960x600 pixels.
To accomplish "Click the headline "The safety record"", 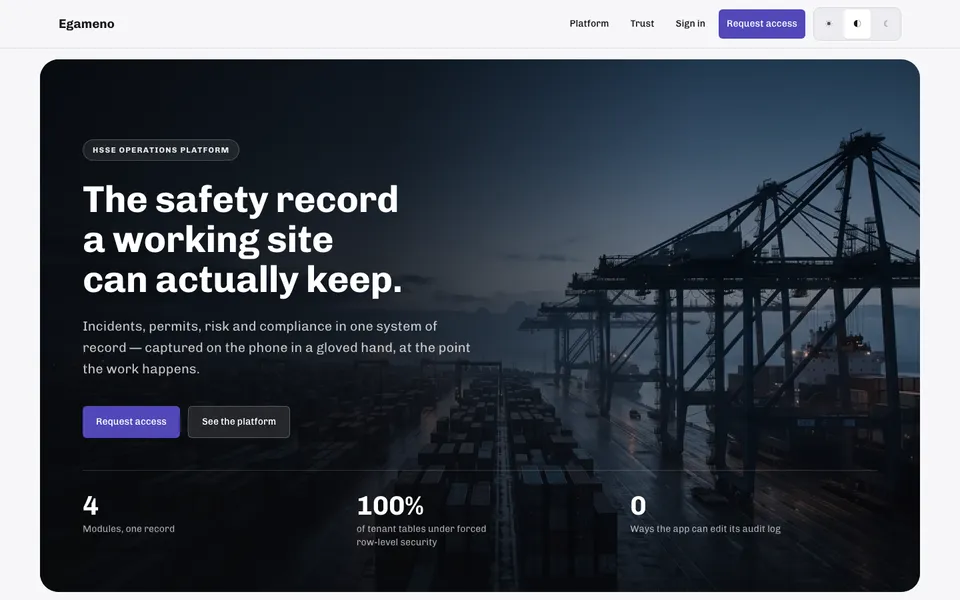I will coord(241,200).
